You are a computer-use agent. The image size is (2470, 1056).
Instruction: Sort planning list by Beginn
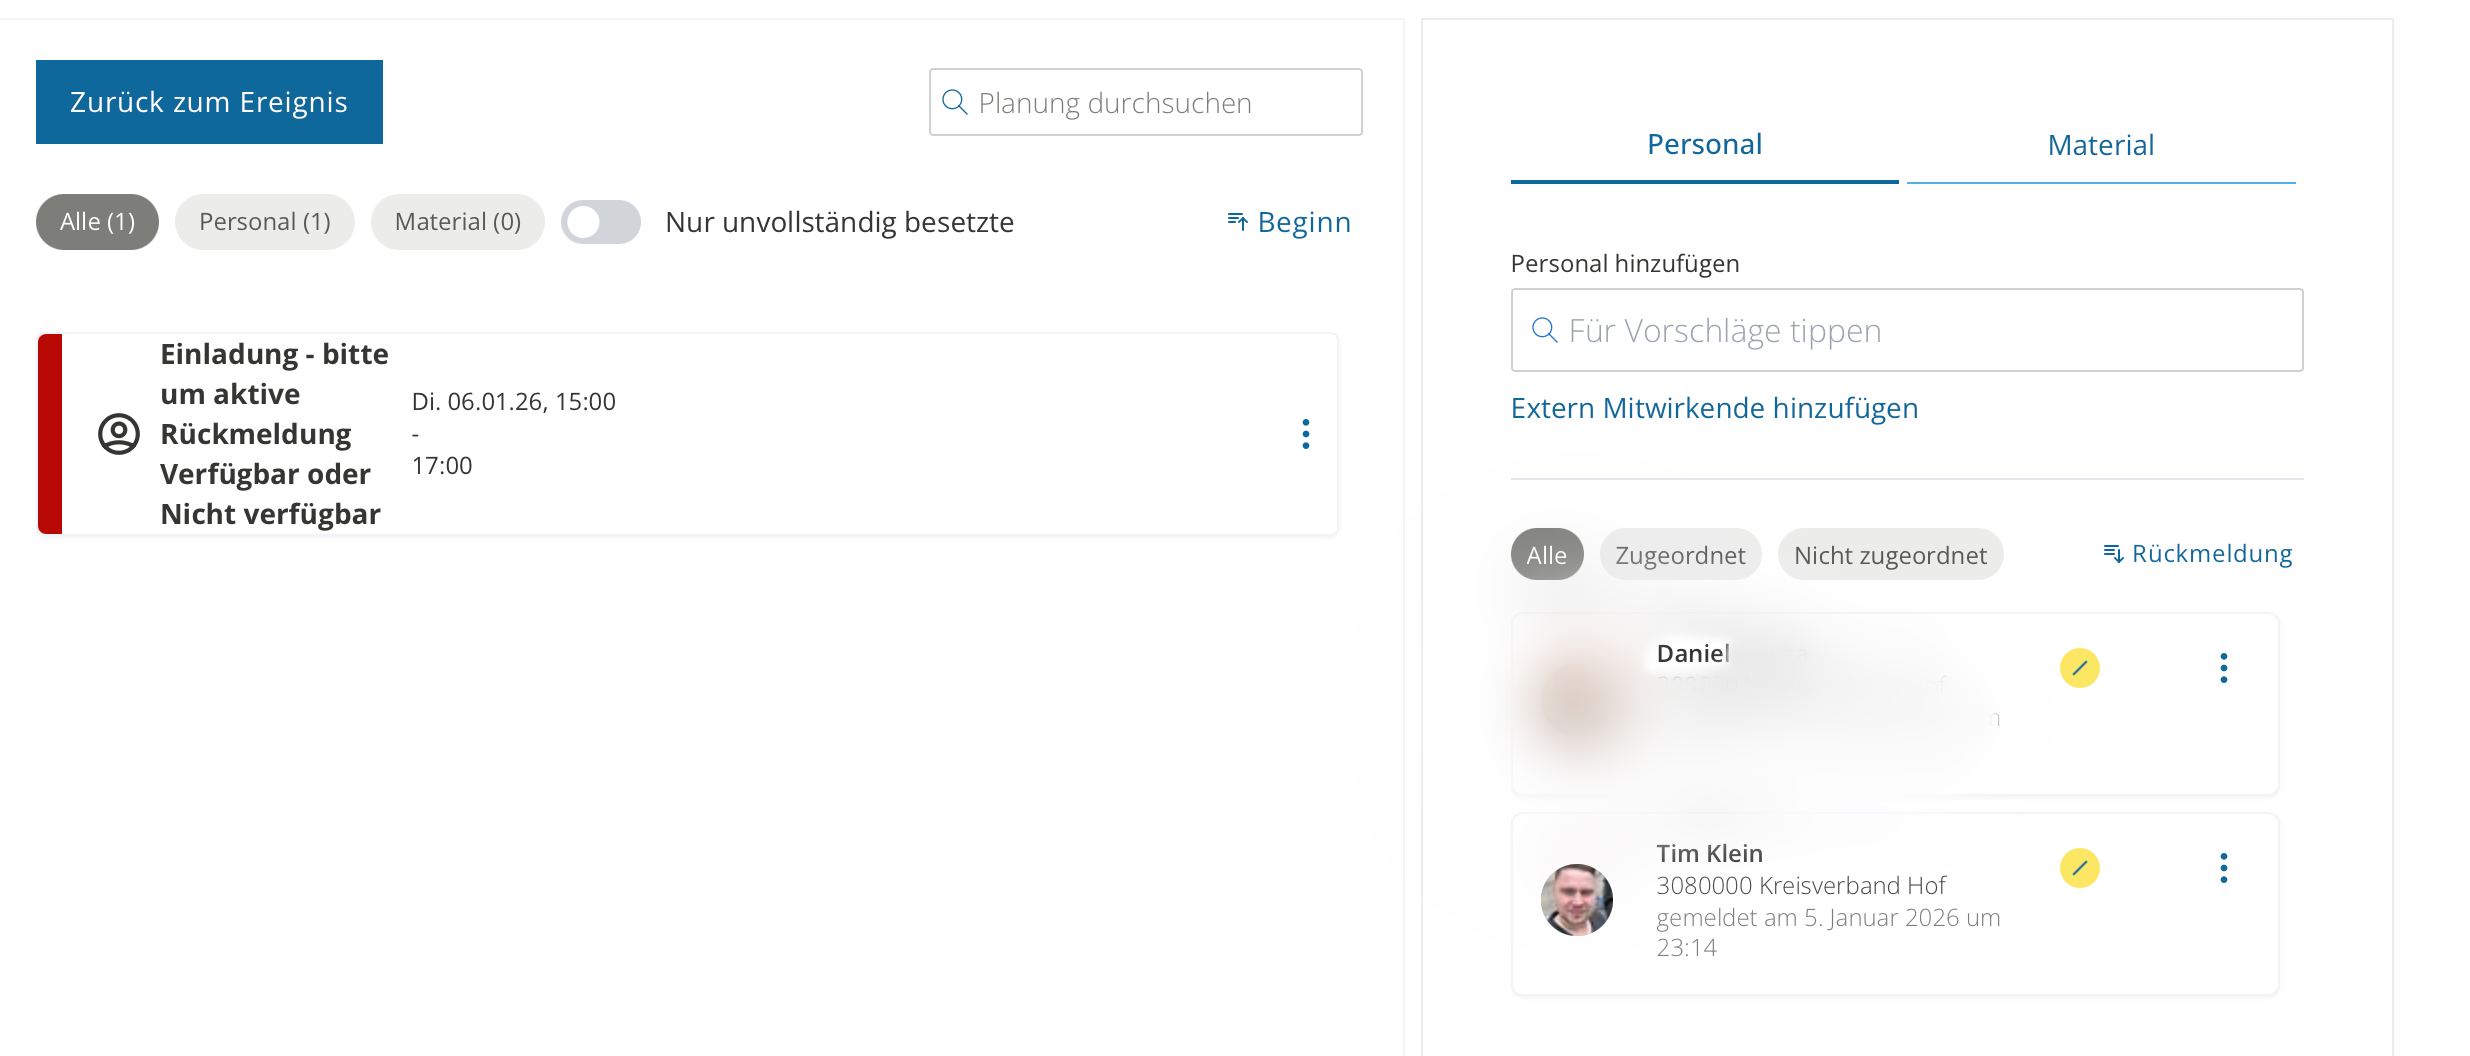tap(1289, 222)
